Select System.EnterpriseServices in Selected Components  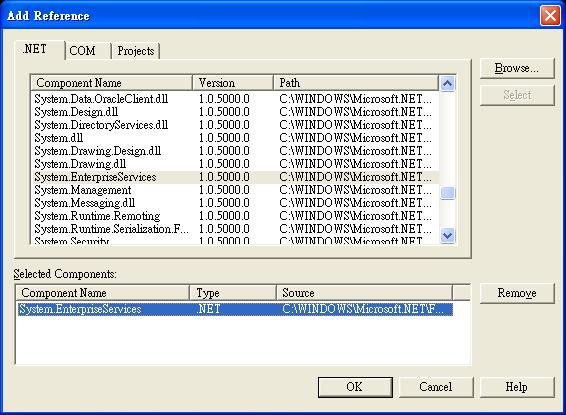(x=235, y=309)
